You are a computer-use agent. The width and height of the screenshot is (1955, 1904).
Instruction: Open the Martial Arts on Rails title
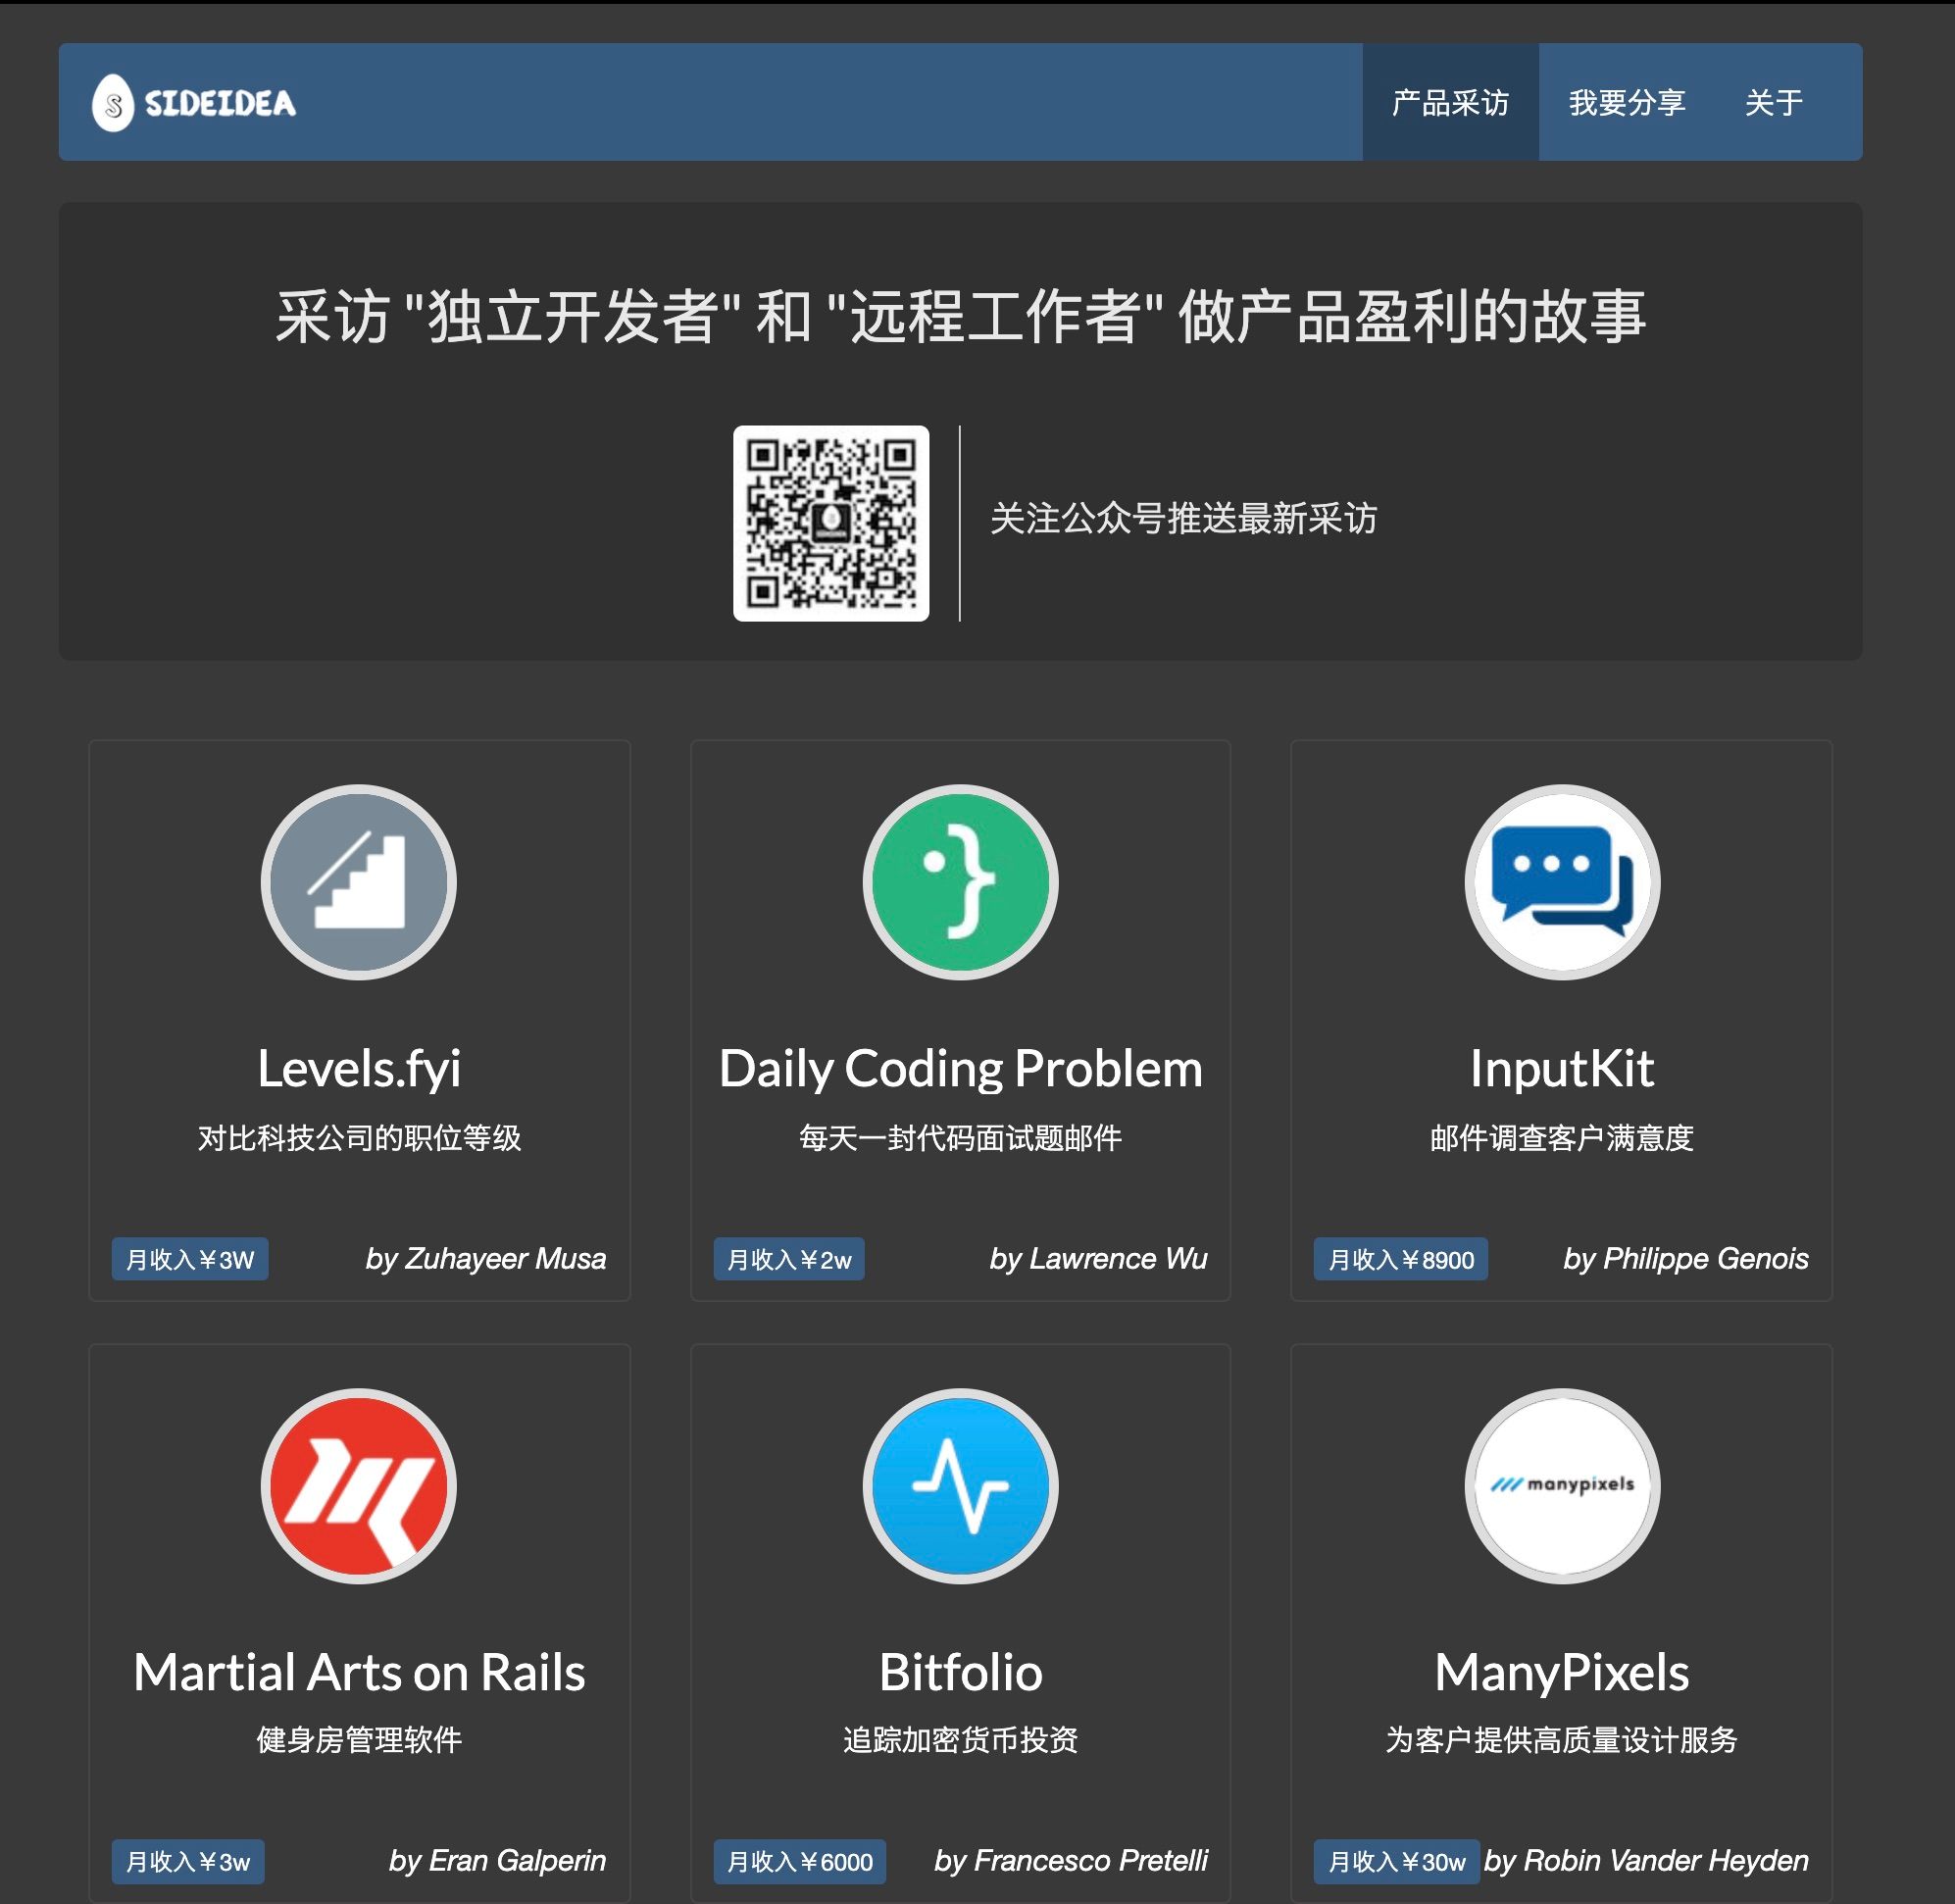[359, 1672]
